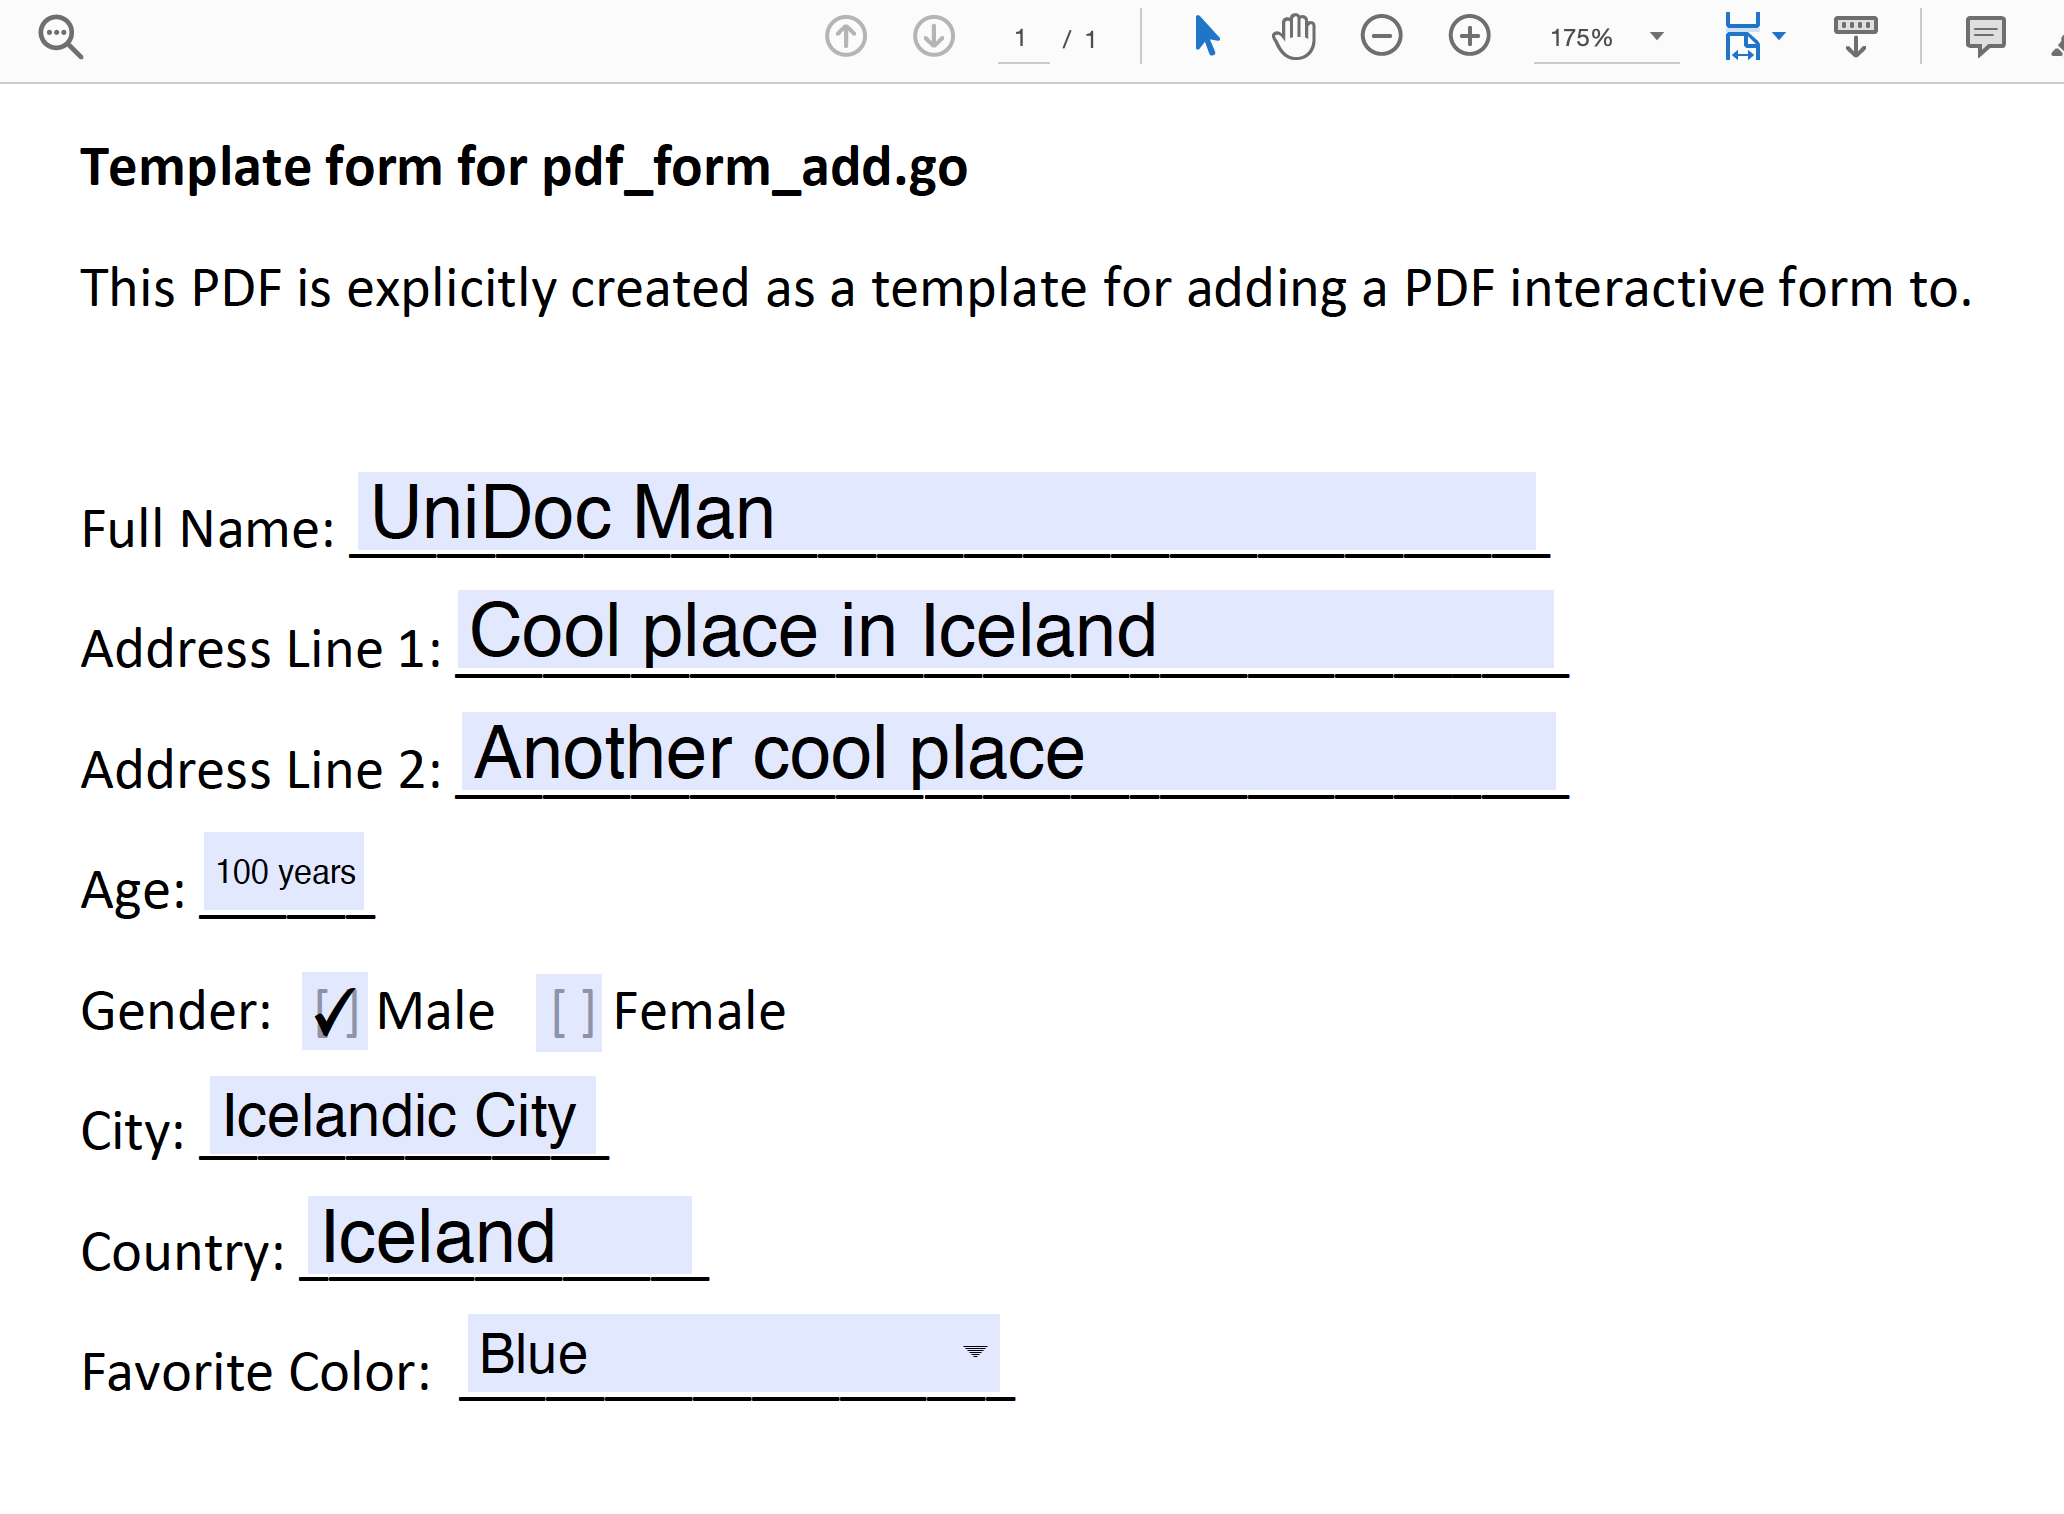Activate the selection arrow tool
This screenshot has width=2064, height=1514.
pyautogui.click(x=1206, y=37)
